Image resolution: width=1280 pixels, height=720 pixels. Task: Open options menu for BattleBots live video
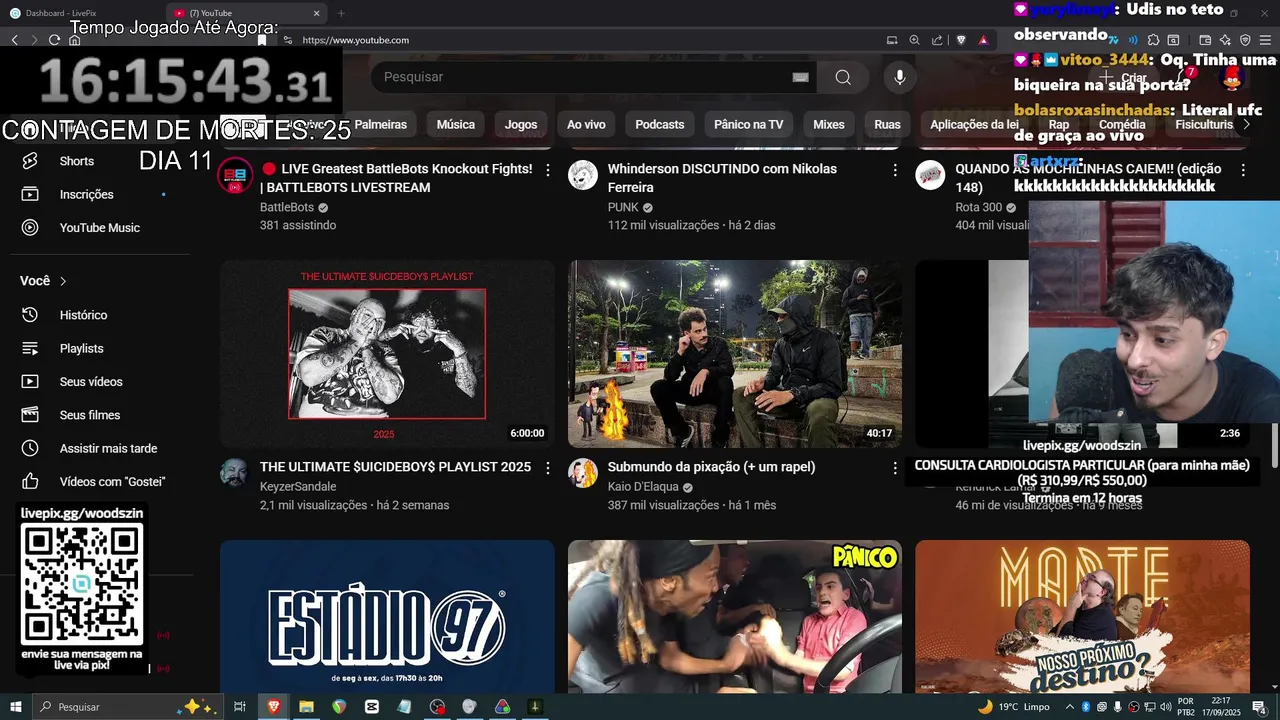point(547,170)
